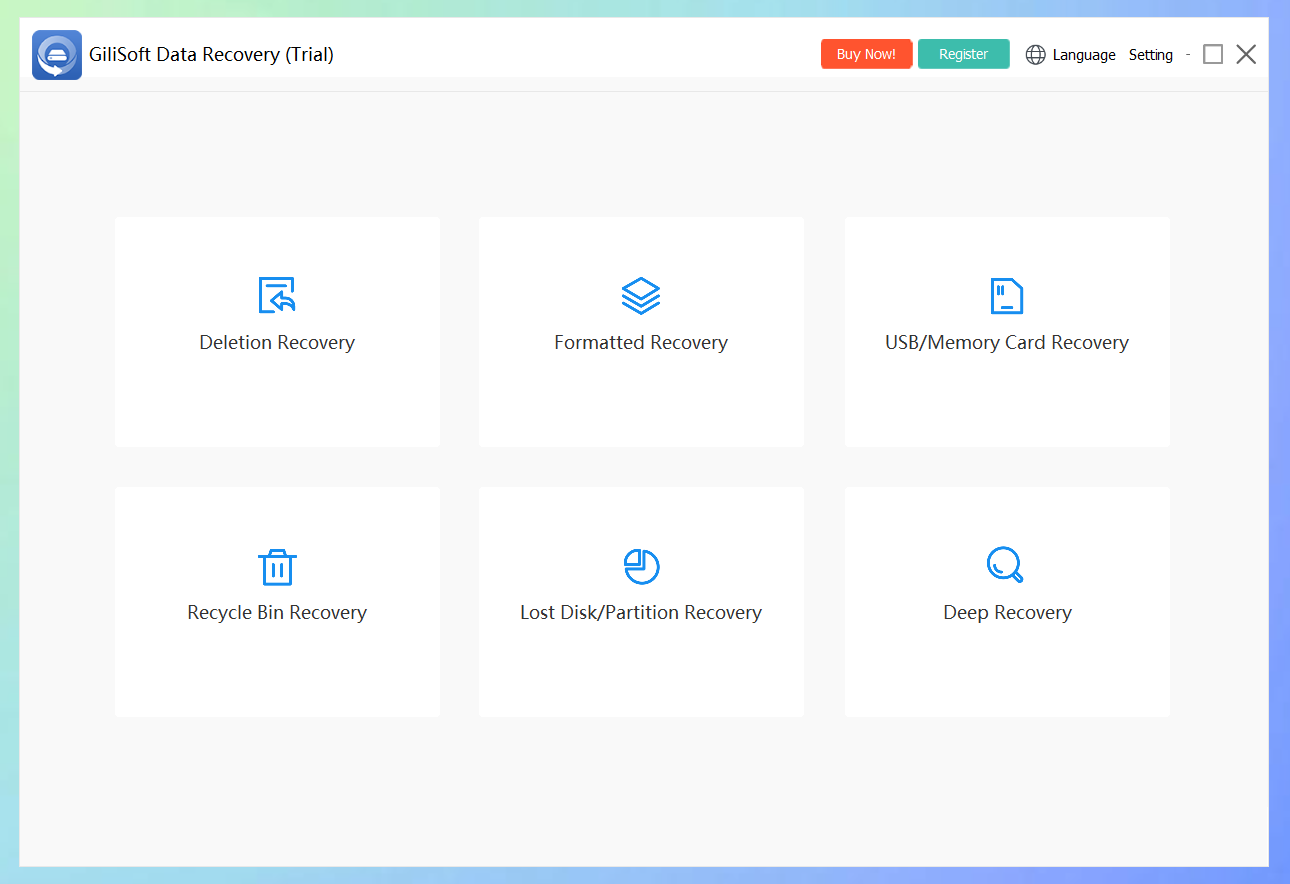Click the GiliSoft logo in the title bar
Image resolution: width=1290 pixels, height=884 pixels.
point(56,54)
